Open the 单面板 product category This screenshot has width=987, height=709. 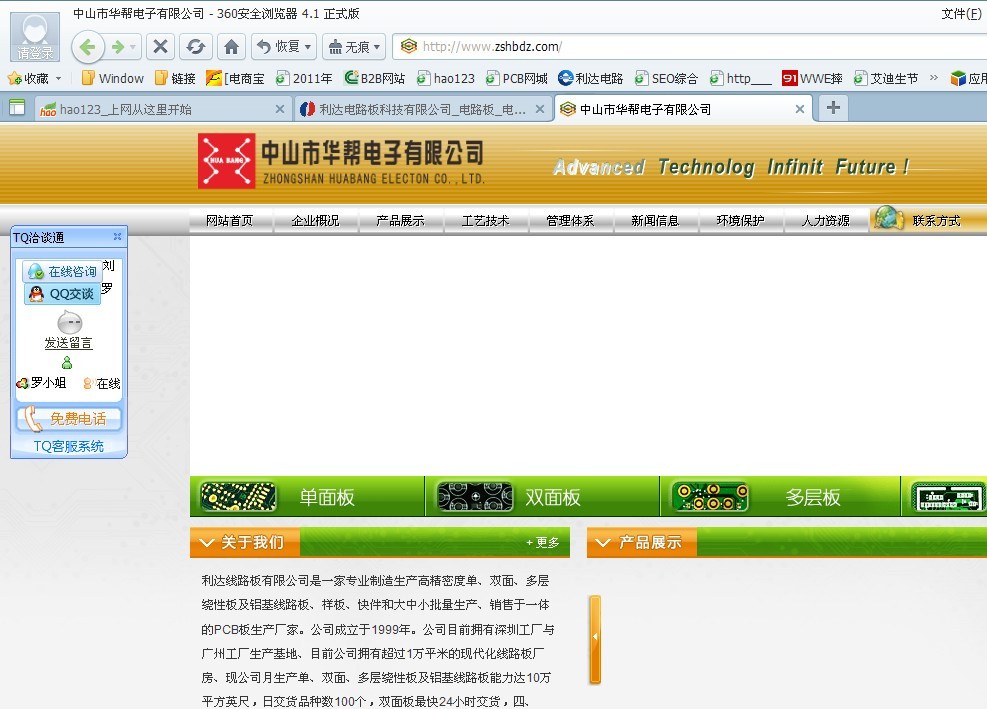point(307,497)
